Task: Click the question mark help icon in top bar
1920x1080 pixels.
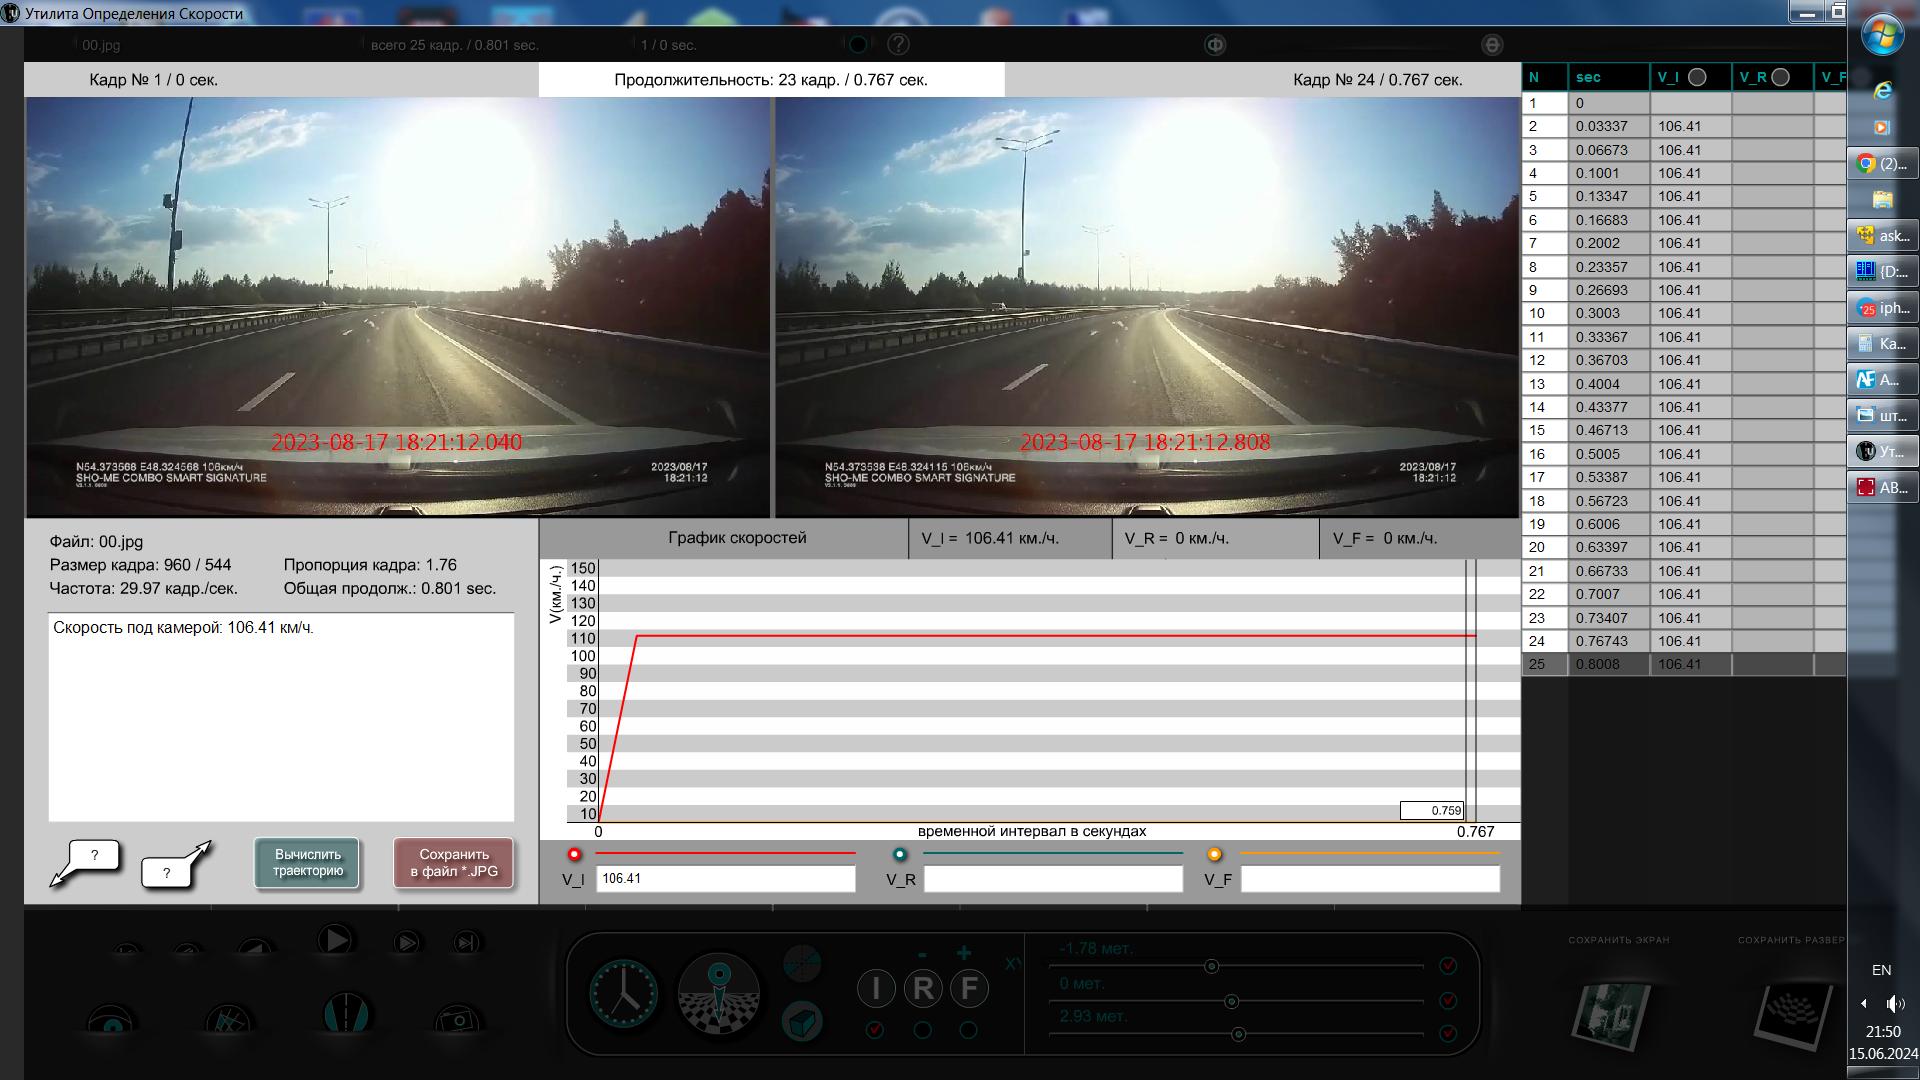Action: click(898, 44)
